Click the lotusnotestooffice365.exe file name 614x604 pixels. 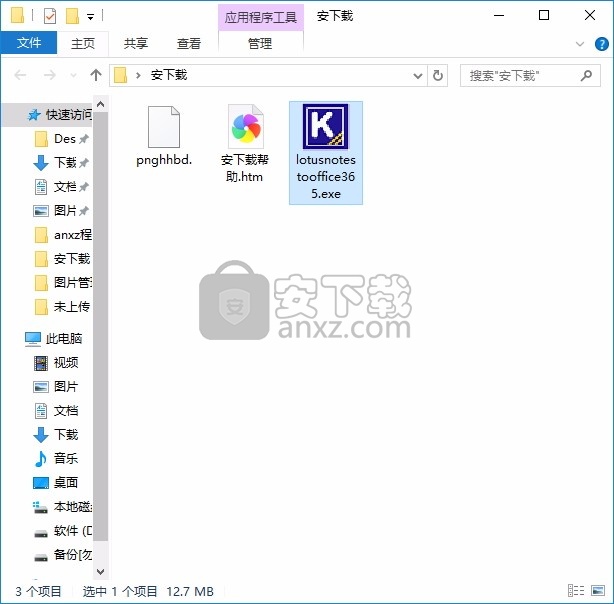326,177
